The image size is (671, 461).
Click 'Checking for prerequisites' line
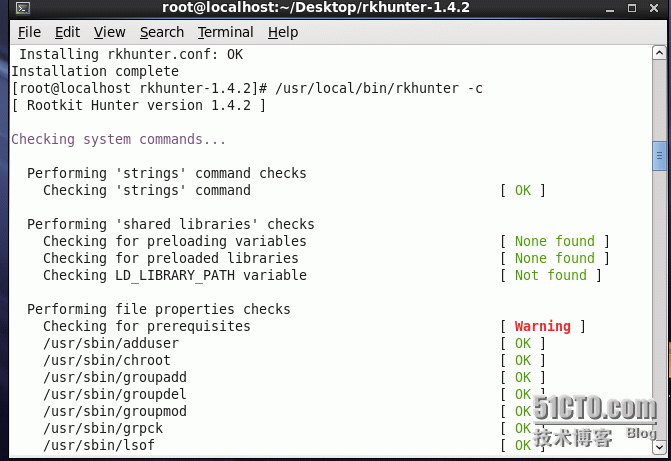point(147,326)
